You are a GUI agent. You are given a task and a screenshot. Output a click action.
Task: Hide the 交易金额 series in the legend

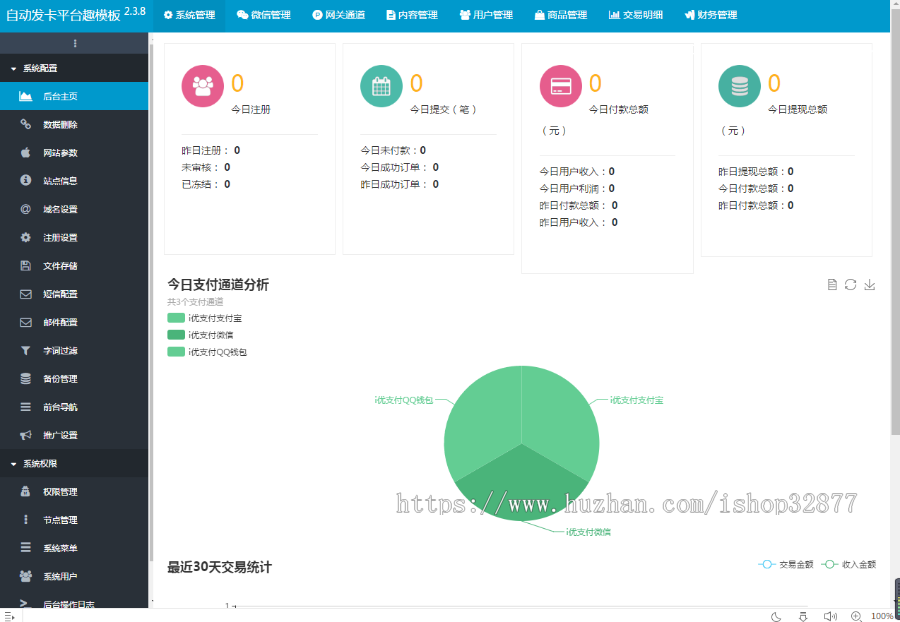pos(782,564)
